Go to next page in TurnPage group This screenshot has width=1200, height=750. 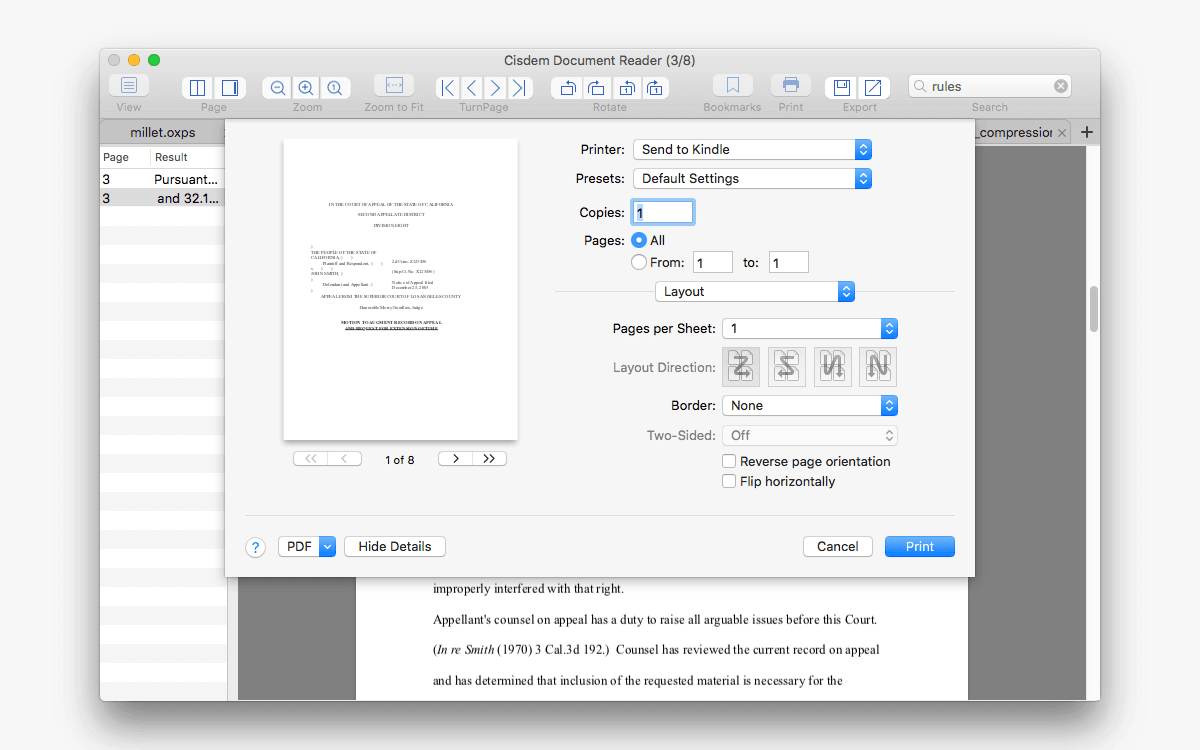495,88
